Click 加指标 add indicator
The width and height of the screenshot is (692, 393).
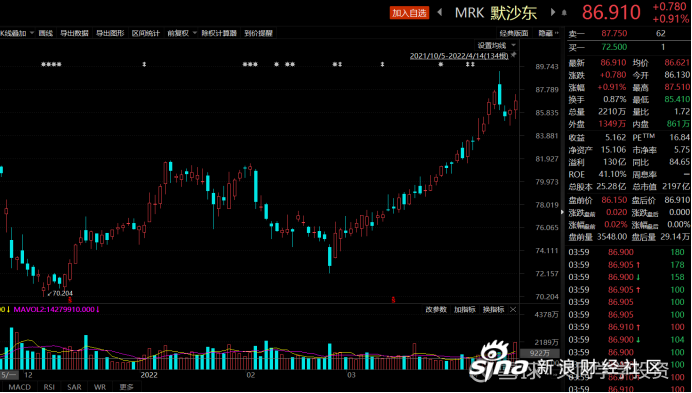point(465,310)
